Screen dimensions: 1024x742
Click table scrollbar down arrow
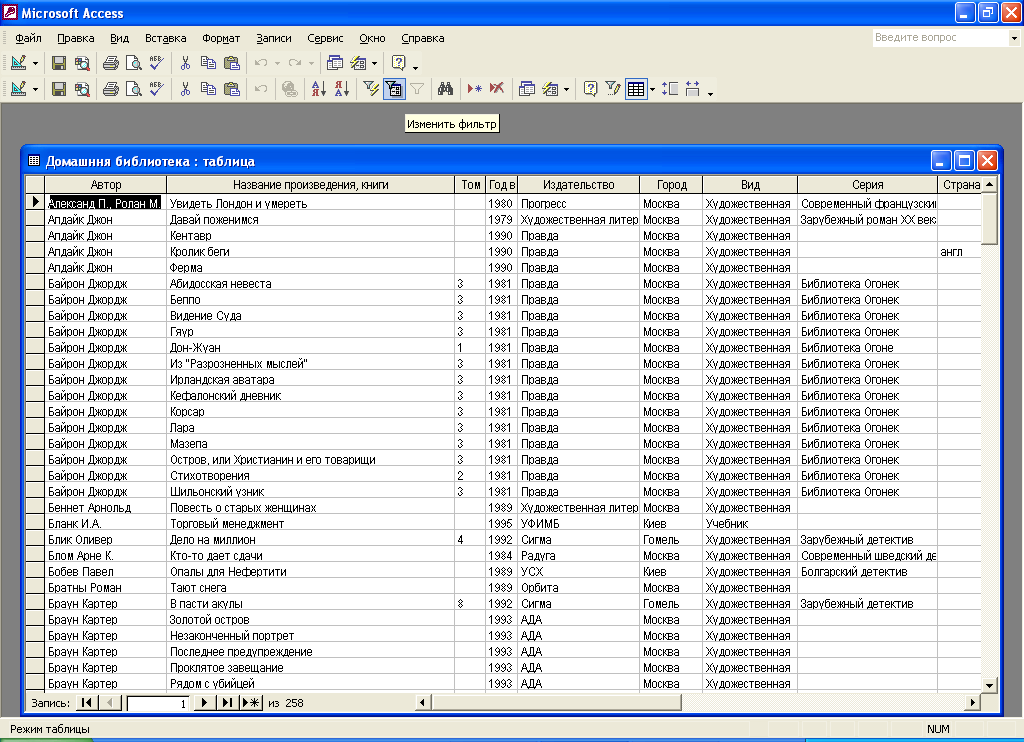tap(989, 685)
